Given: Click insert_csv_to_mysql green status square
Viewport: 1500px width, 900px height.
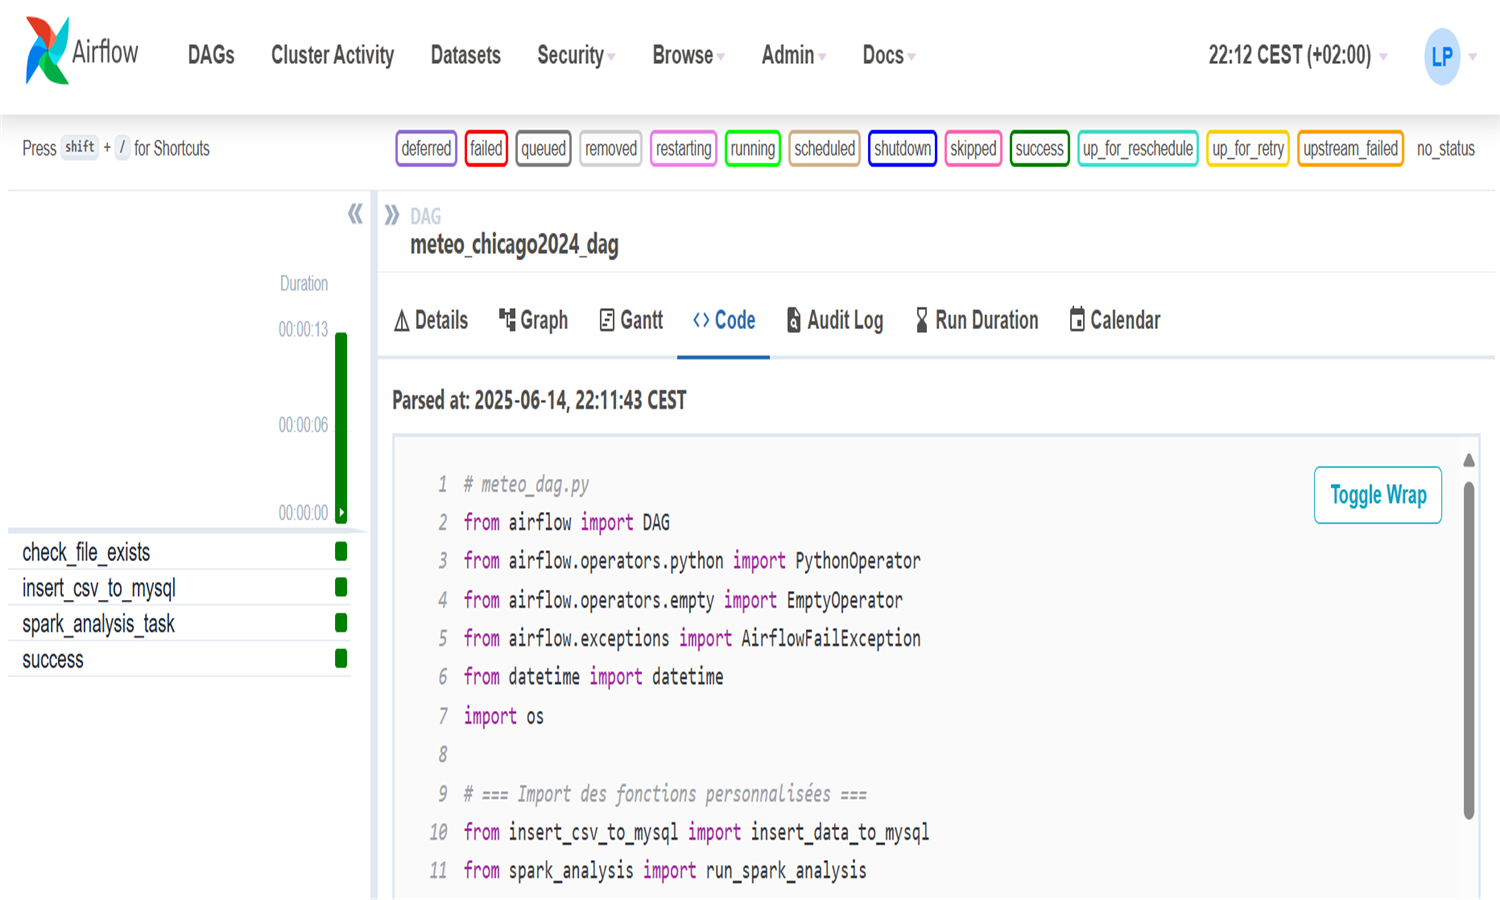Looking at the screenshot, I should [x=341, y=587].
